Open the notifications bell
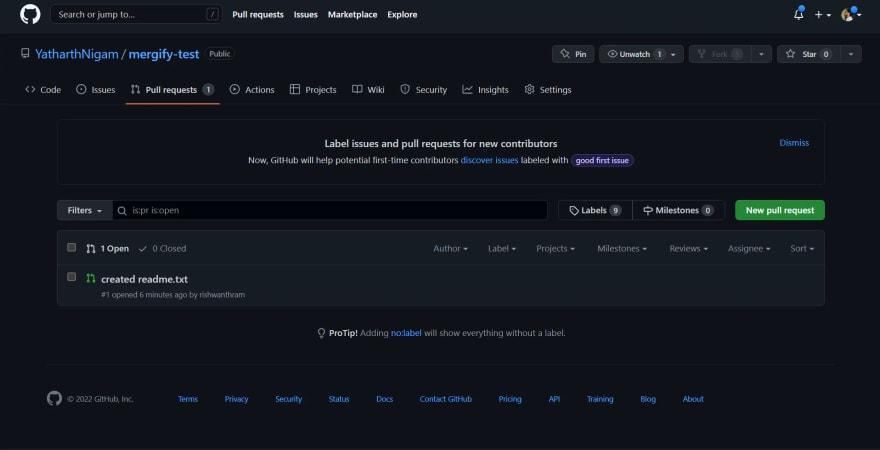880x450 pixels. [799, 15]
